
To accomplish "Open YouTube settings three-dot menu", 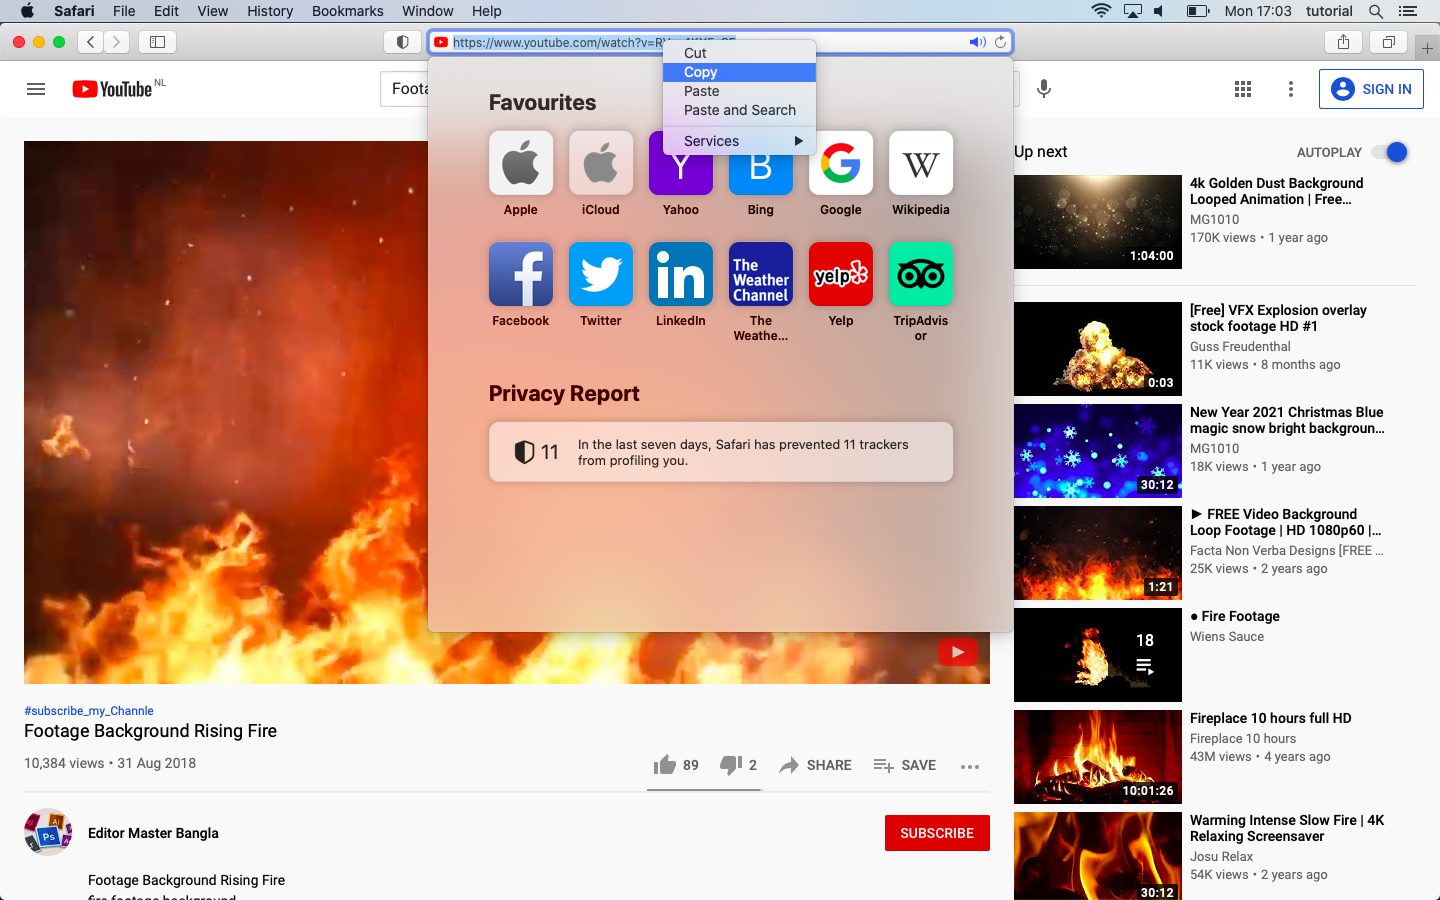I will (x=1291, y=89).
